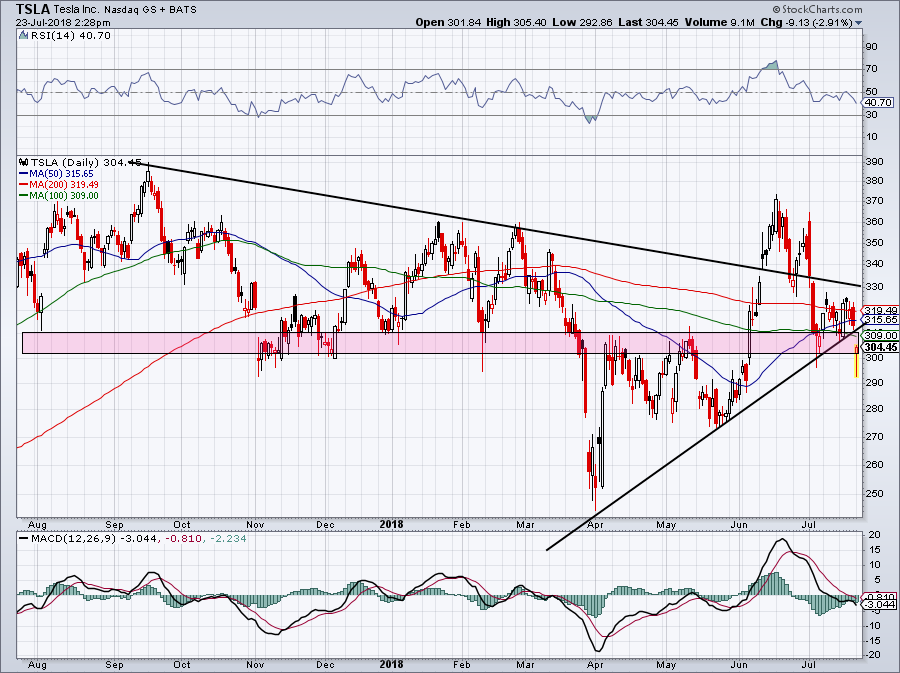Click the 70 overbought label on RSI axis

click(x=871, y=69)
